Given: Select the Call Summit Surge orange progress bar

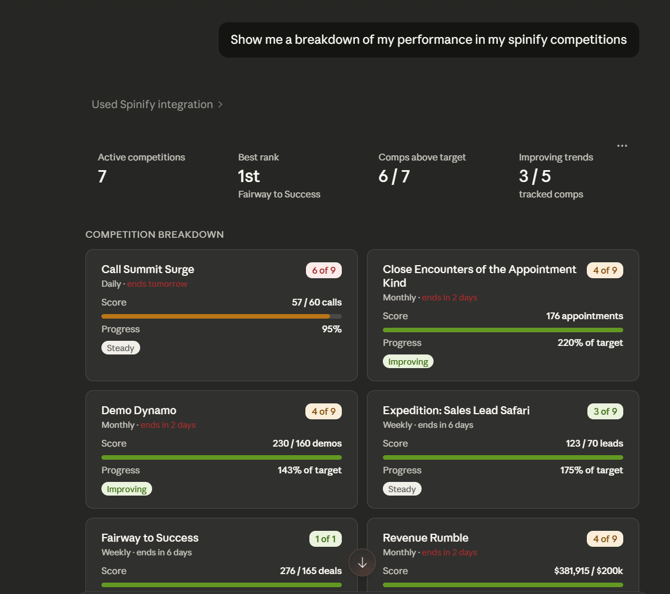Looking at the screenshot, I should tap(215, 316).
